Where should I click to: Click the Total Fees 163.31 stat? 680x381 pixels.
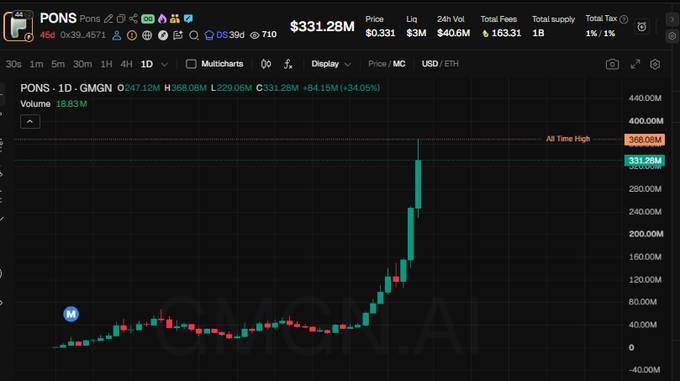point(501,26)
